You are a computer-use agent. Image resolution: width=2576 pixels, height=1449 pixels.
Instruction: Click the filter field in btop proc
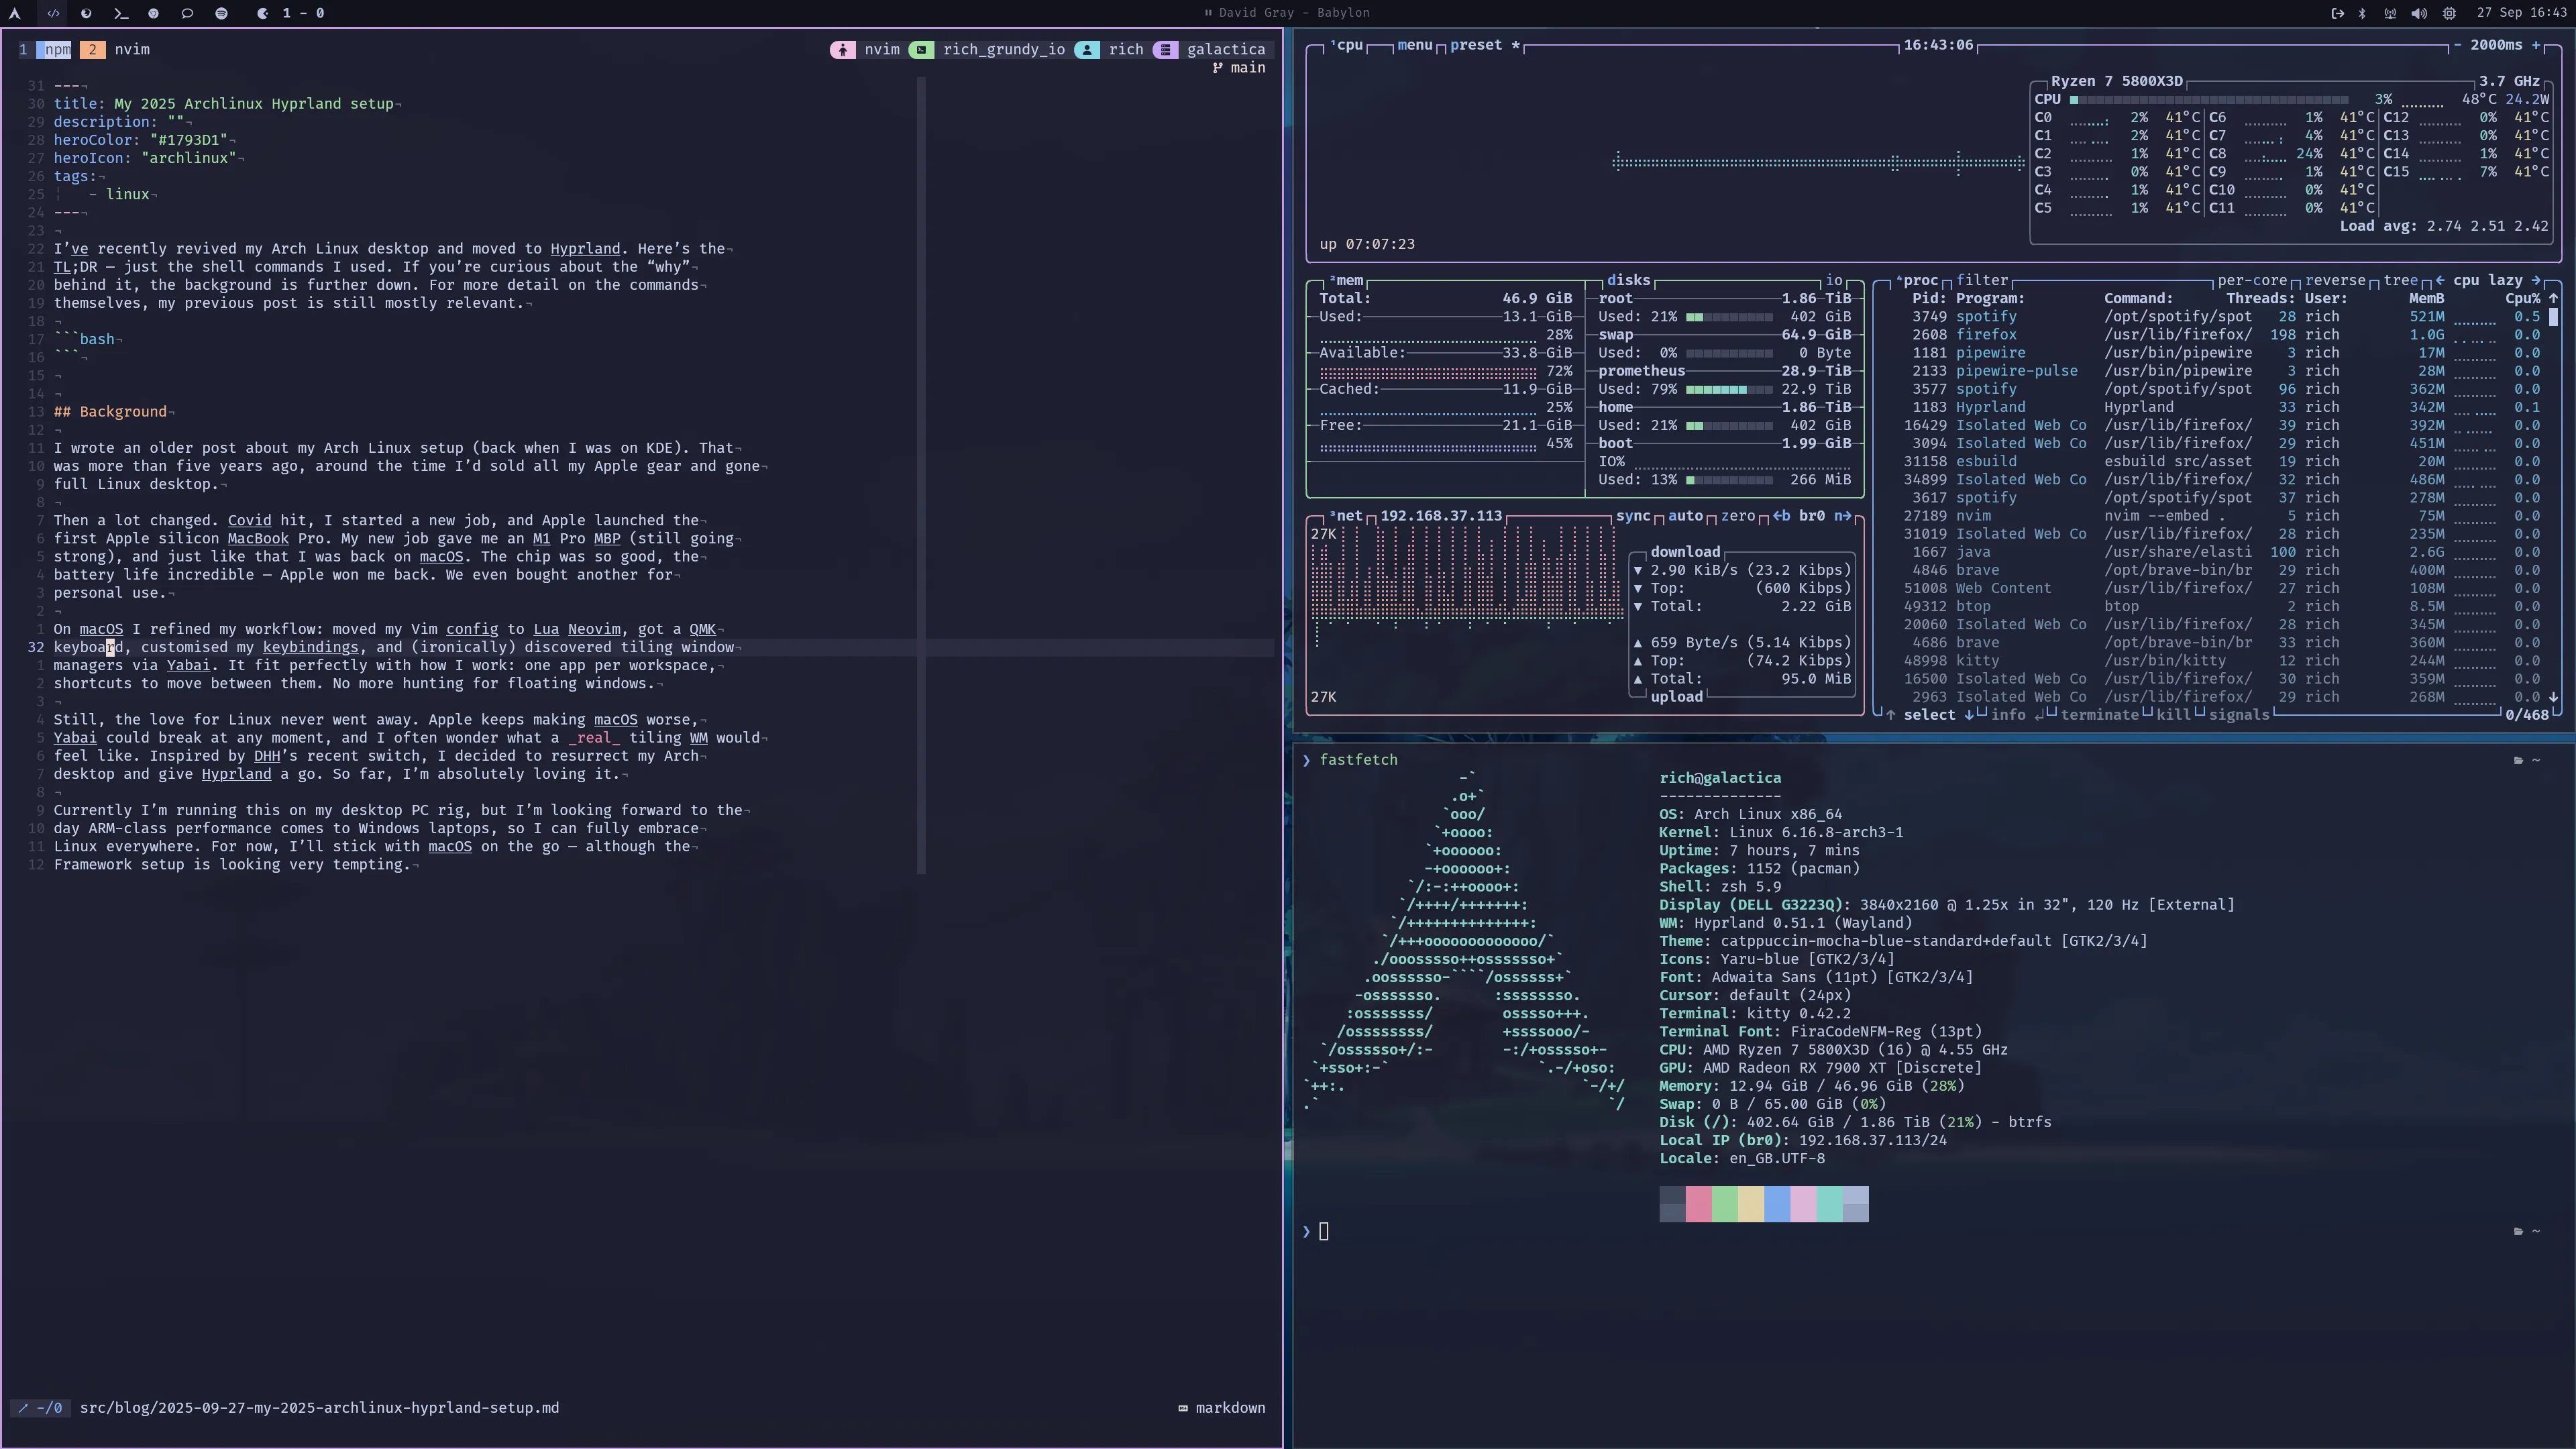tap(1982, 280)
